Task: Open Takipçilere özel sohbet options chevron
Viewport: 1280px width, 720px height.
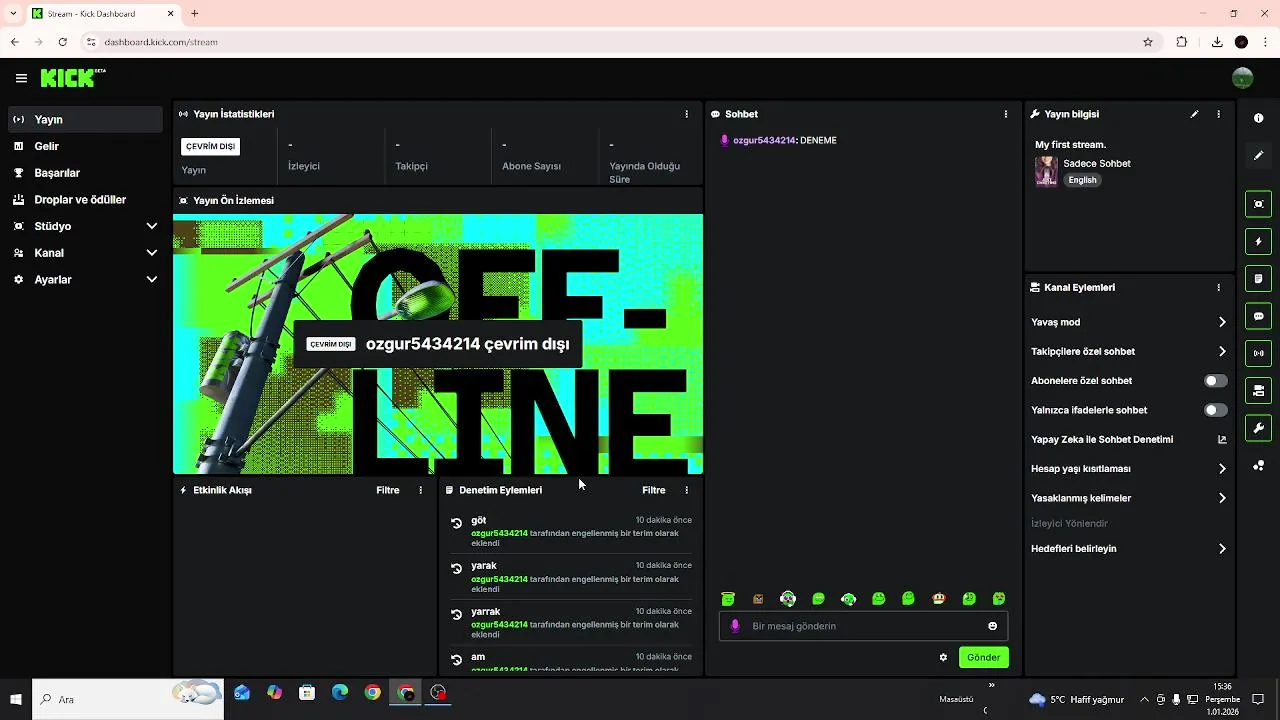Action: (x=1221, y=351)
